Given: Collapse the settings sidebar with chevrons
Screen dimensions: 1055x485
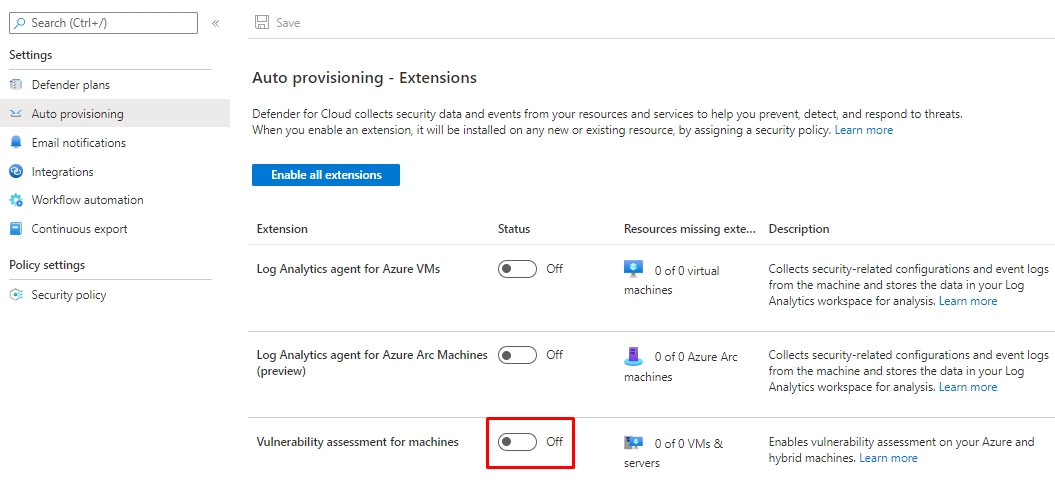Looking at the screenshot, I should coord(215,23).
